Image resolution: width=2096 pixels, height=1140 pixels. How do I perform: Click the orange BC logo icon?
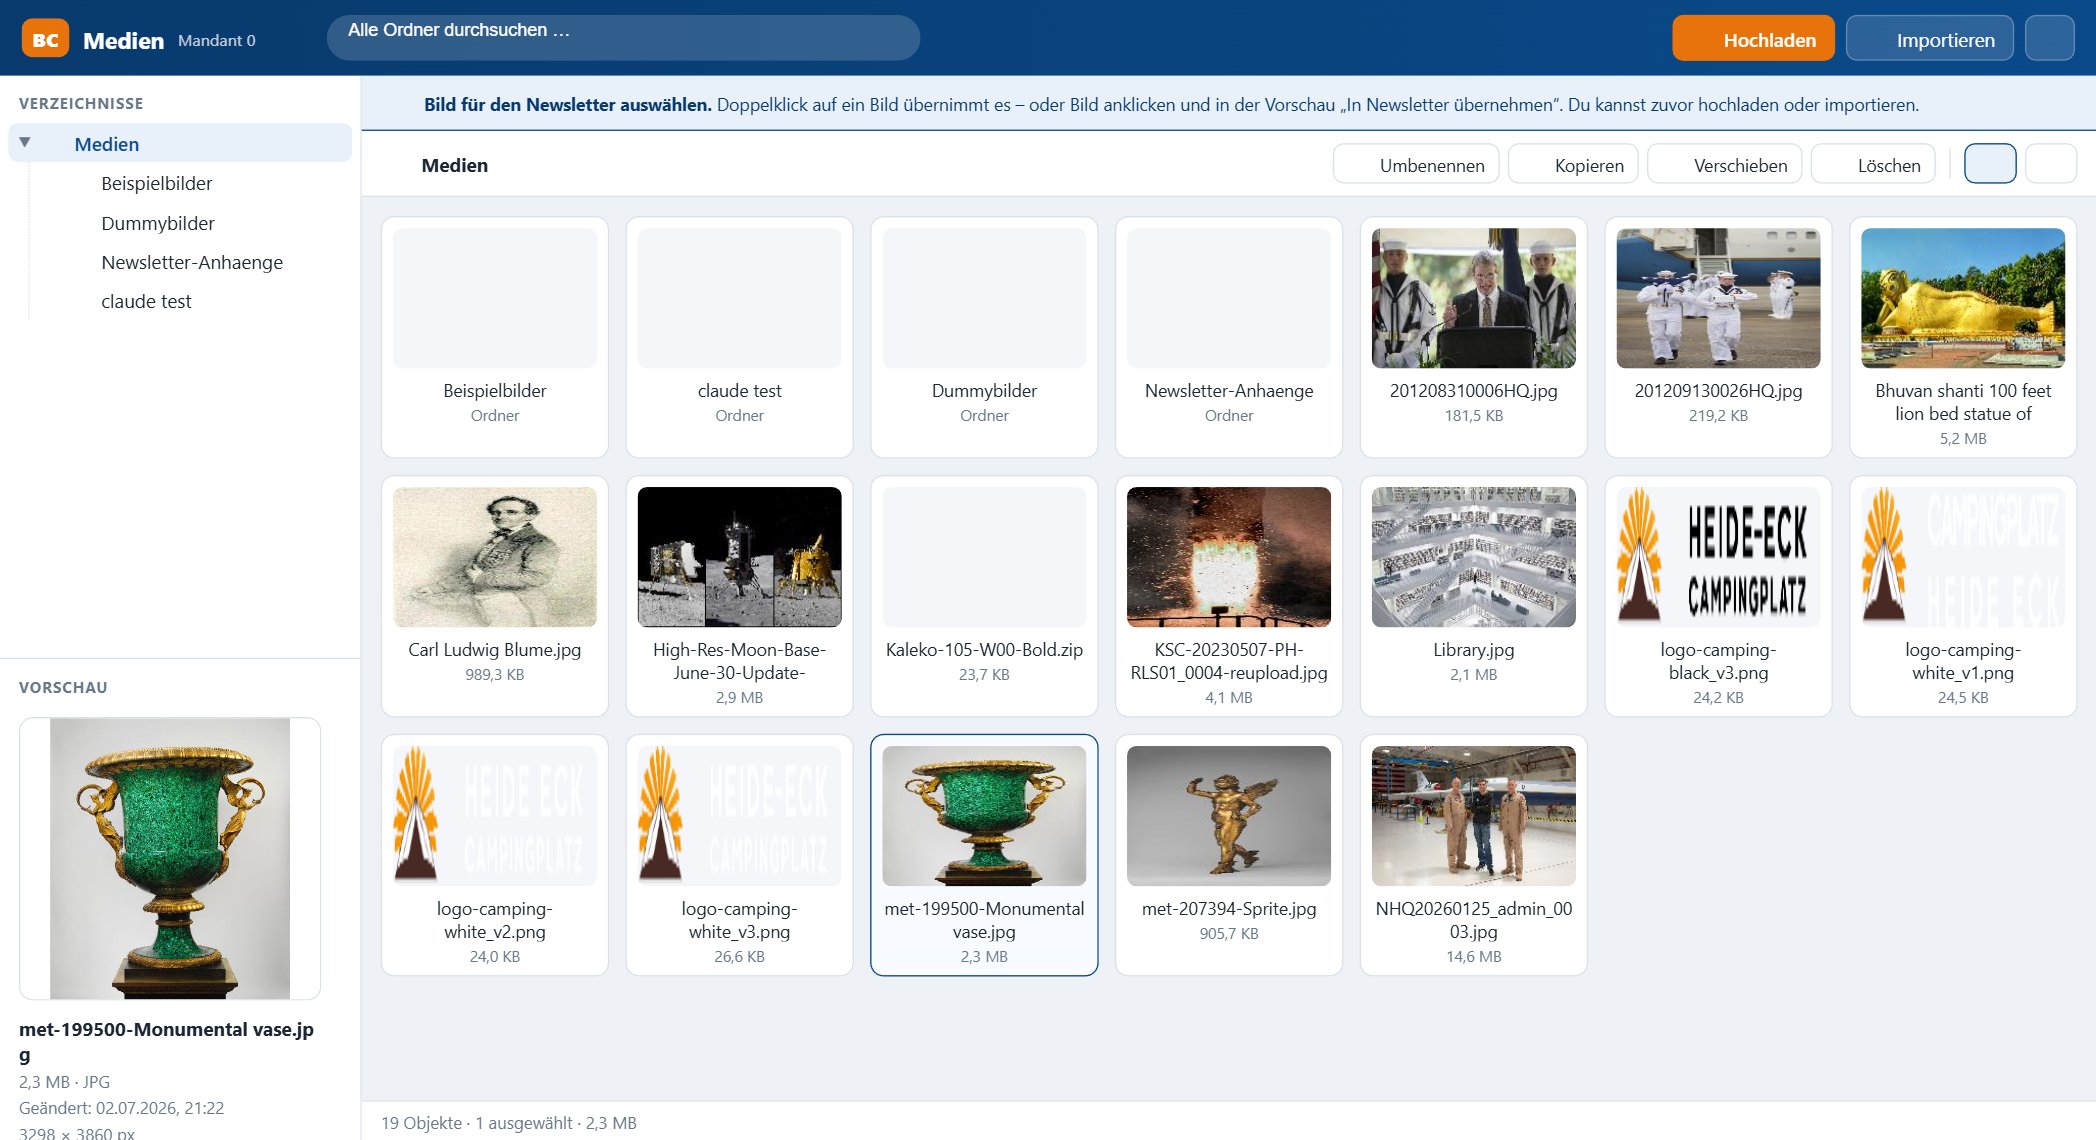45,39
